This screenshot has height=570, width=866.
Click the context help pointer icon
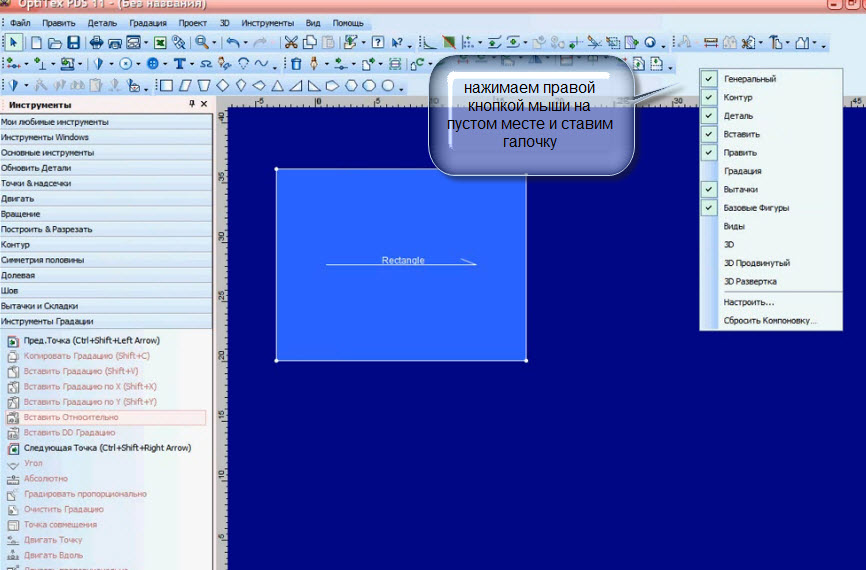(x=397, y=43)
